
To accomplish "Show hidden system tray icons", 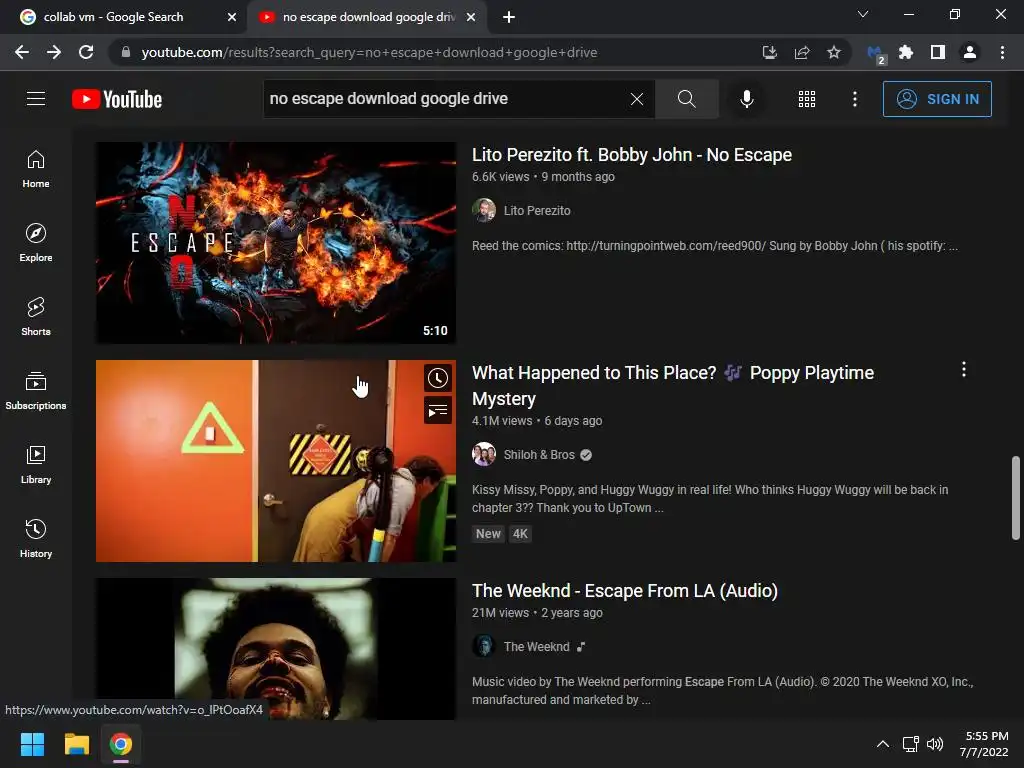I will [882, 744].
